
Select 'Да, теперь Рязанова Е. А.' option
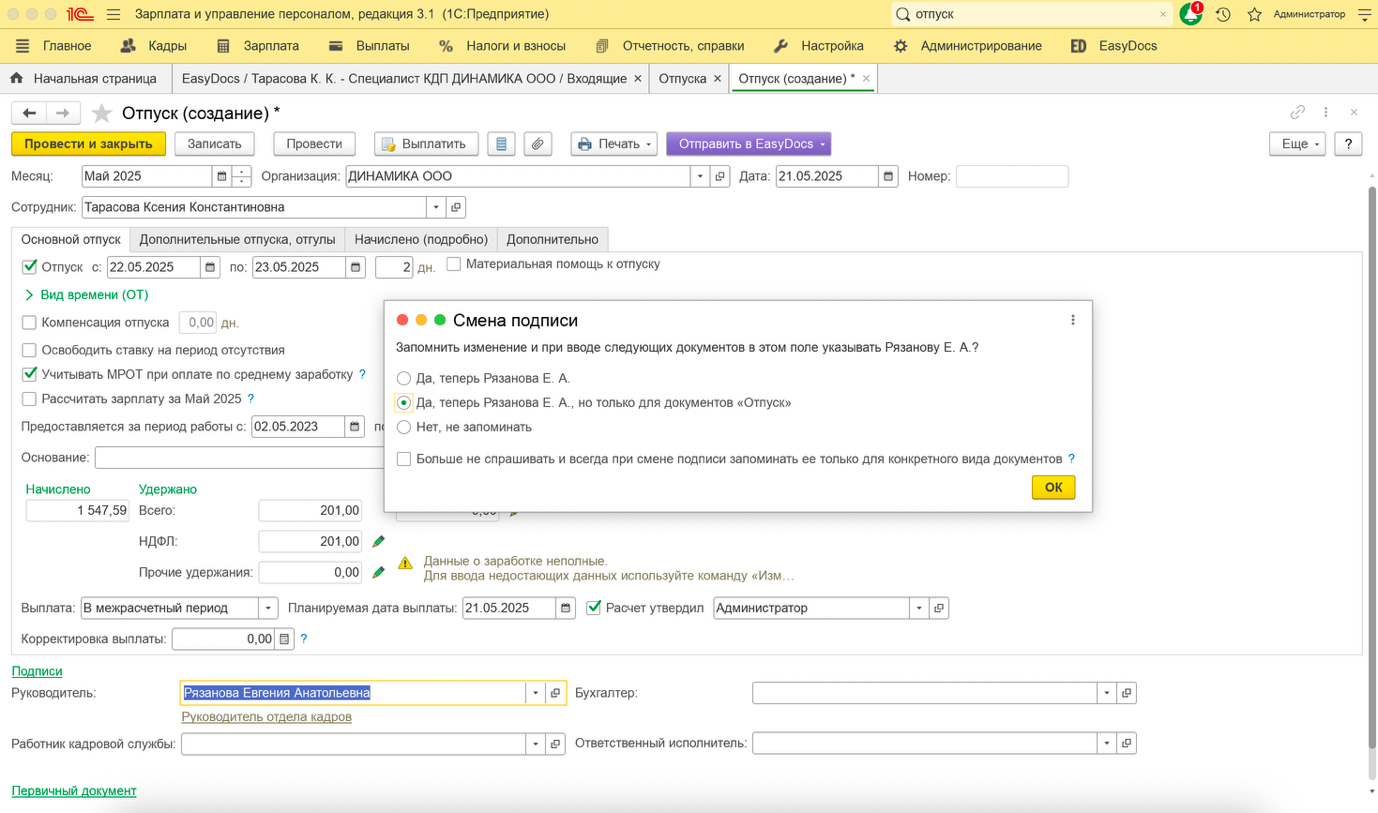click(404, 378)
